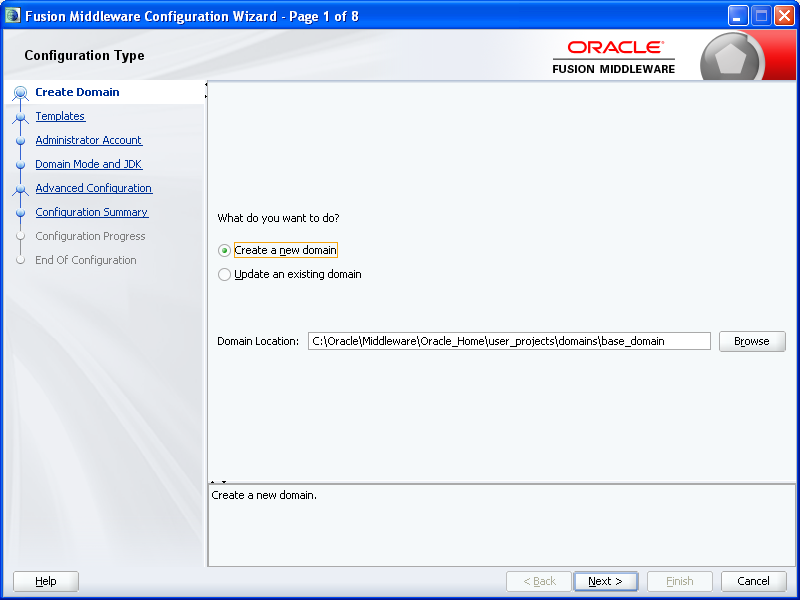
Task: Select the Templates step marker icon
Action: 21,116
